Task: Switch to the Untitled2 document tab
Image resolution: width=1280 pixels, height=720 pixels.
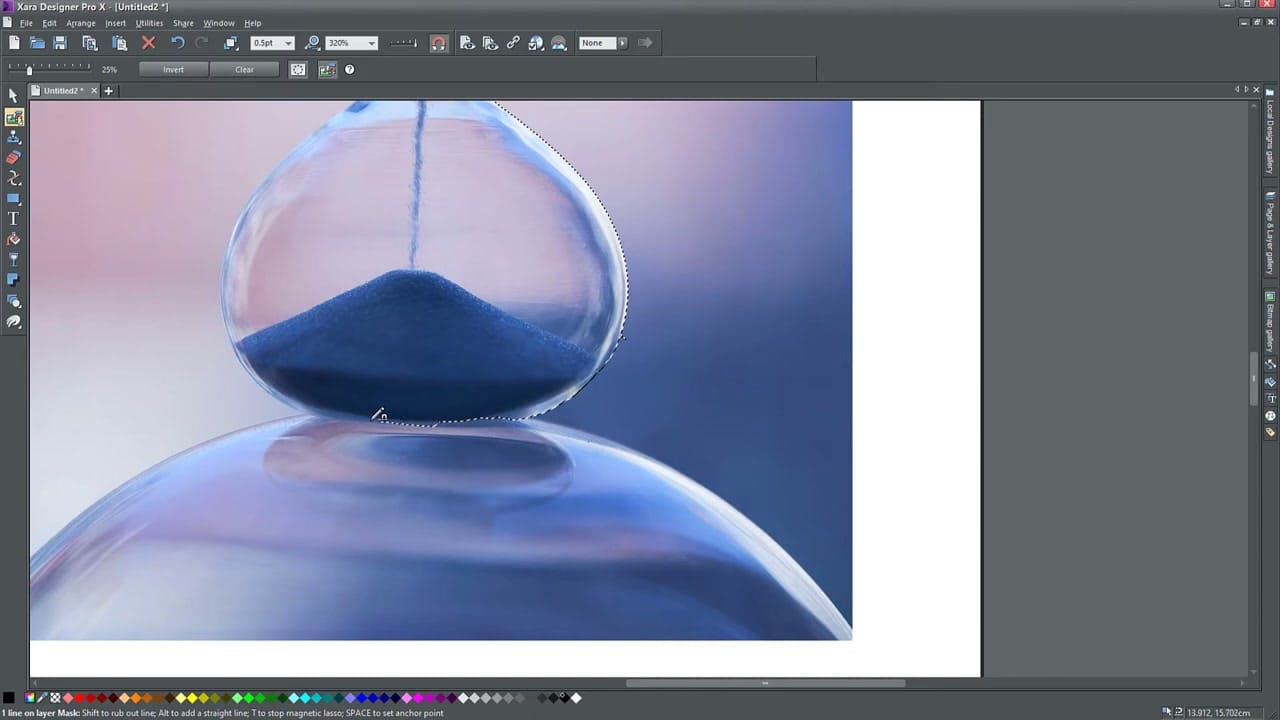Action: [60, 90]
